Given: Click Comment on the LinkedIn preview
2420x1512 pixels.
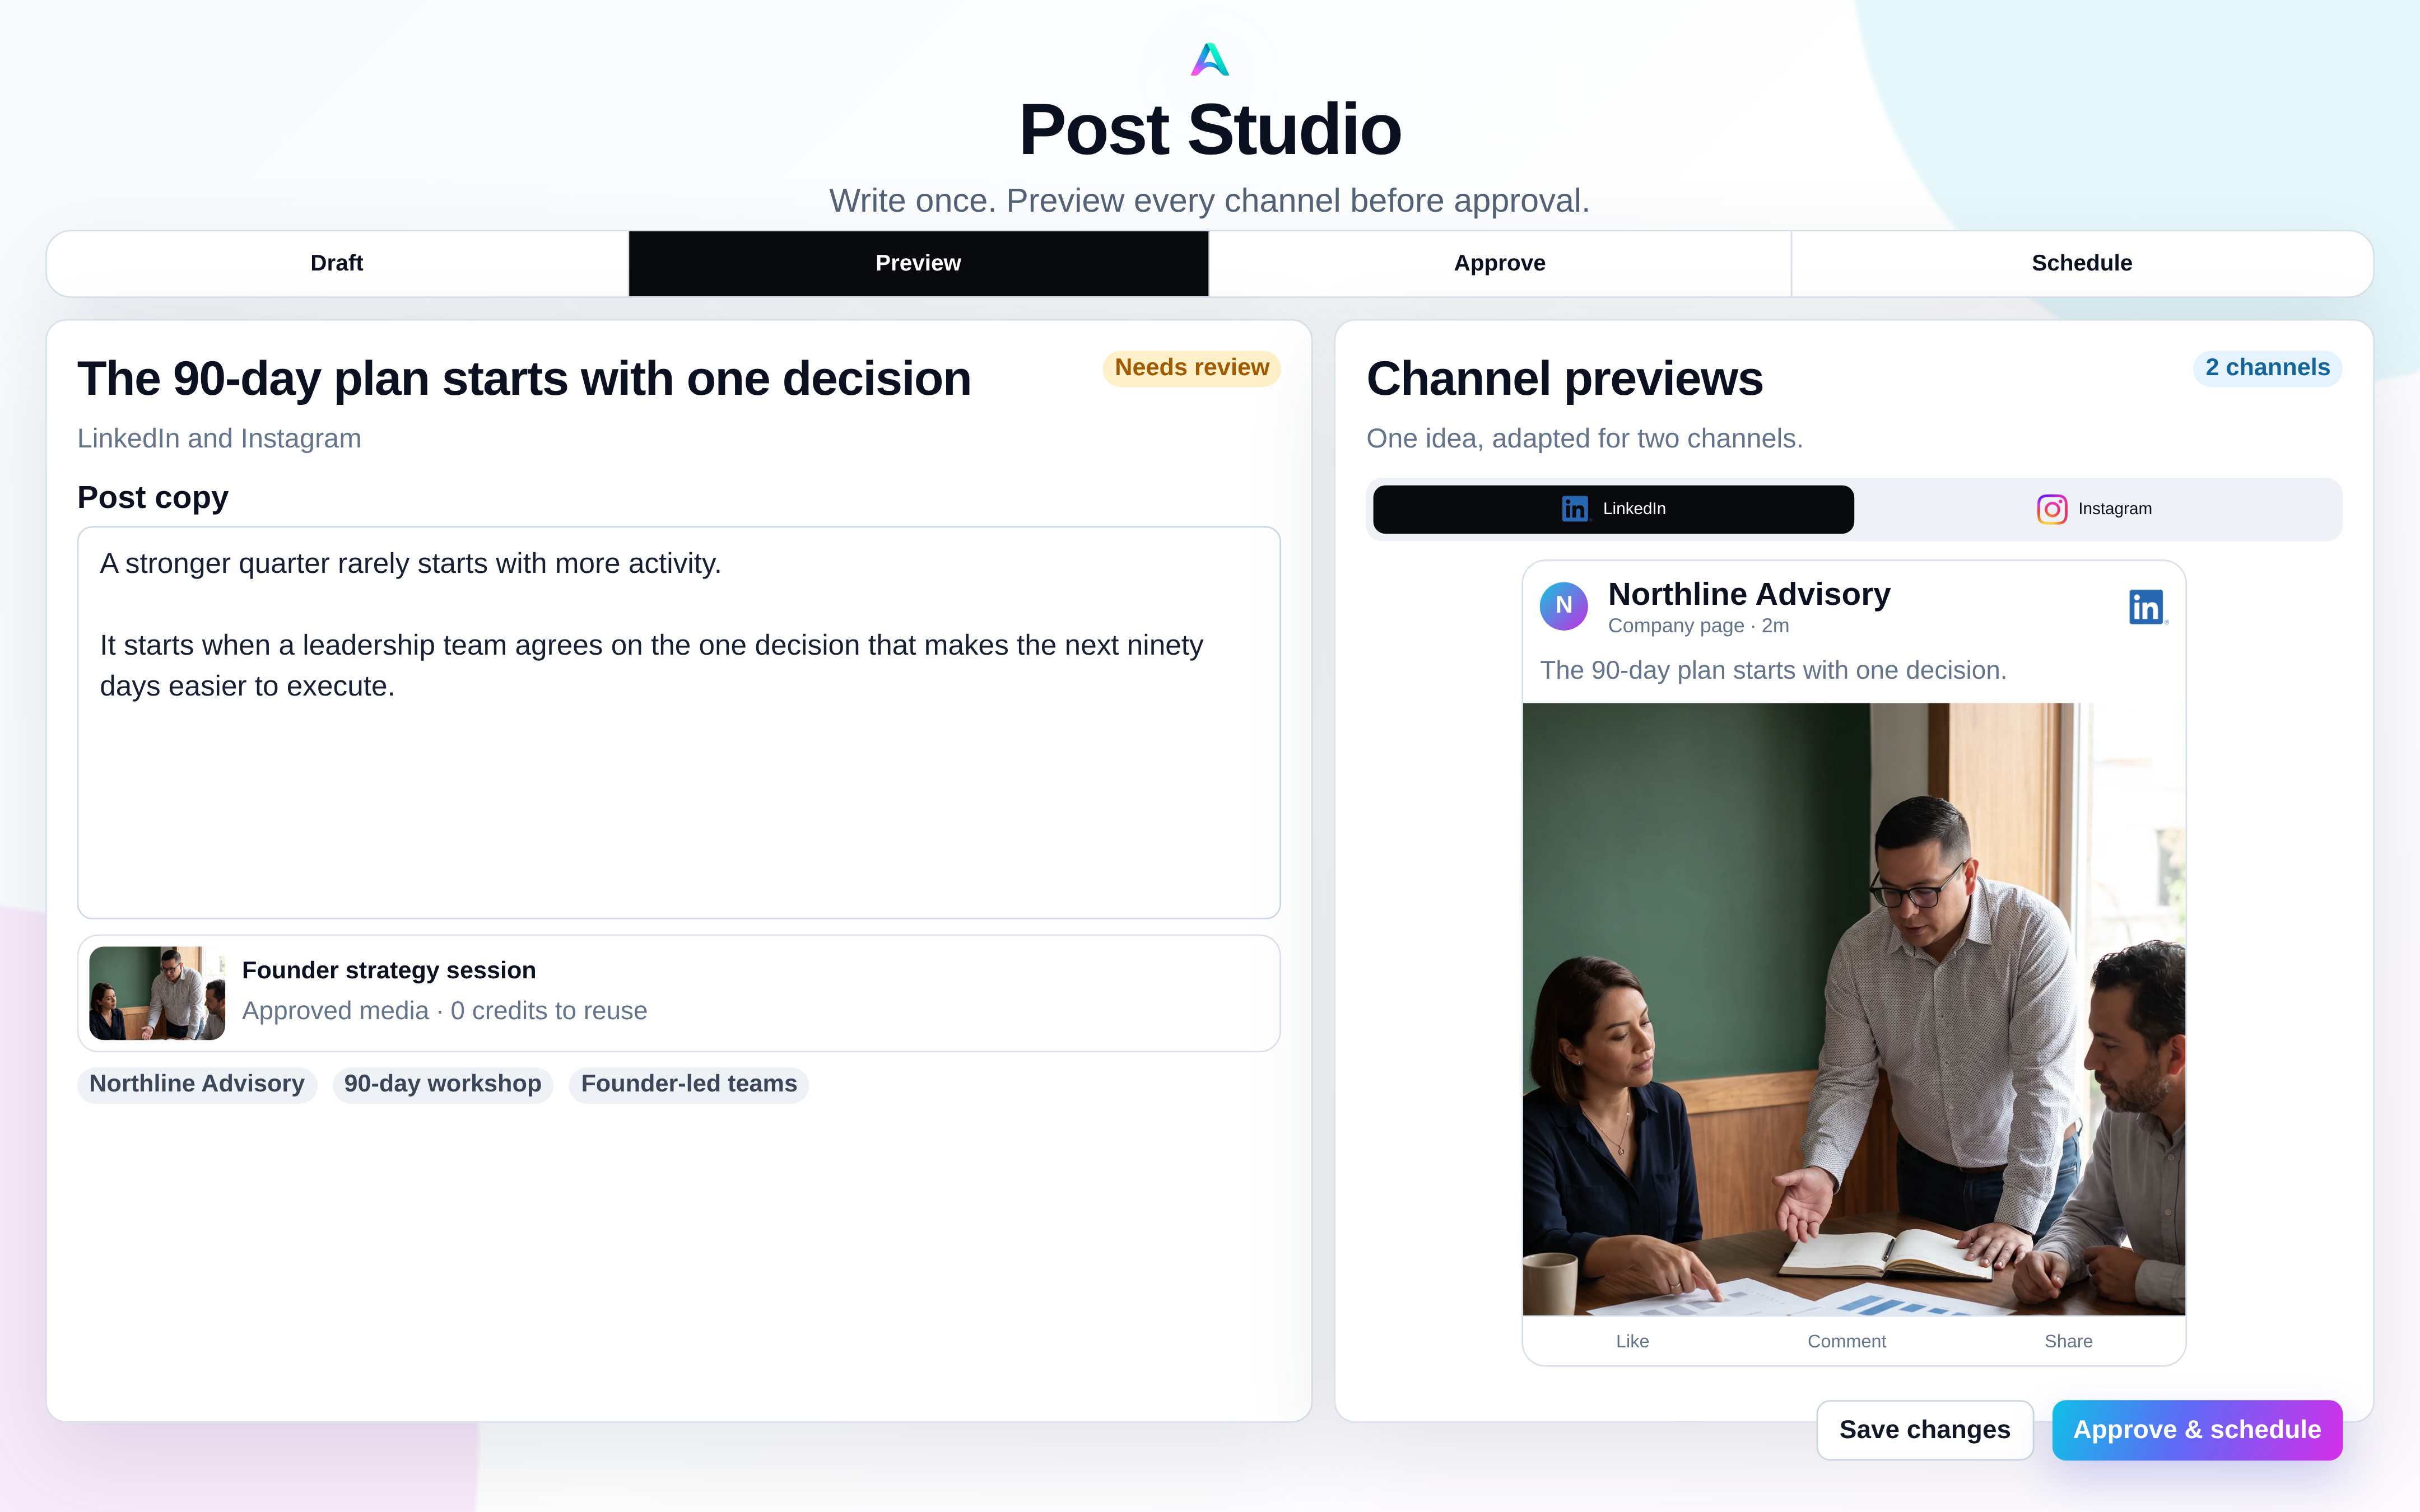Looking at the screenshot, I should [1847, 1341].
